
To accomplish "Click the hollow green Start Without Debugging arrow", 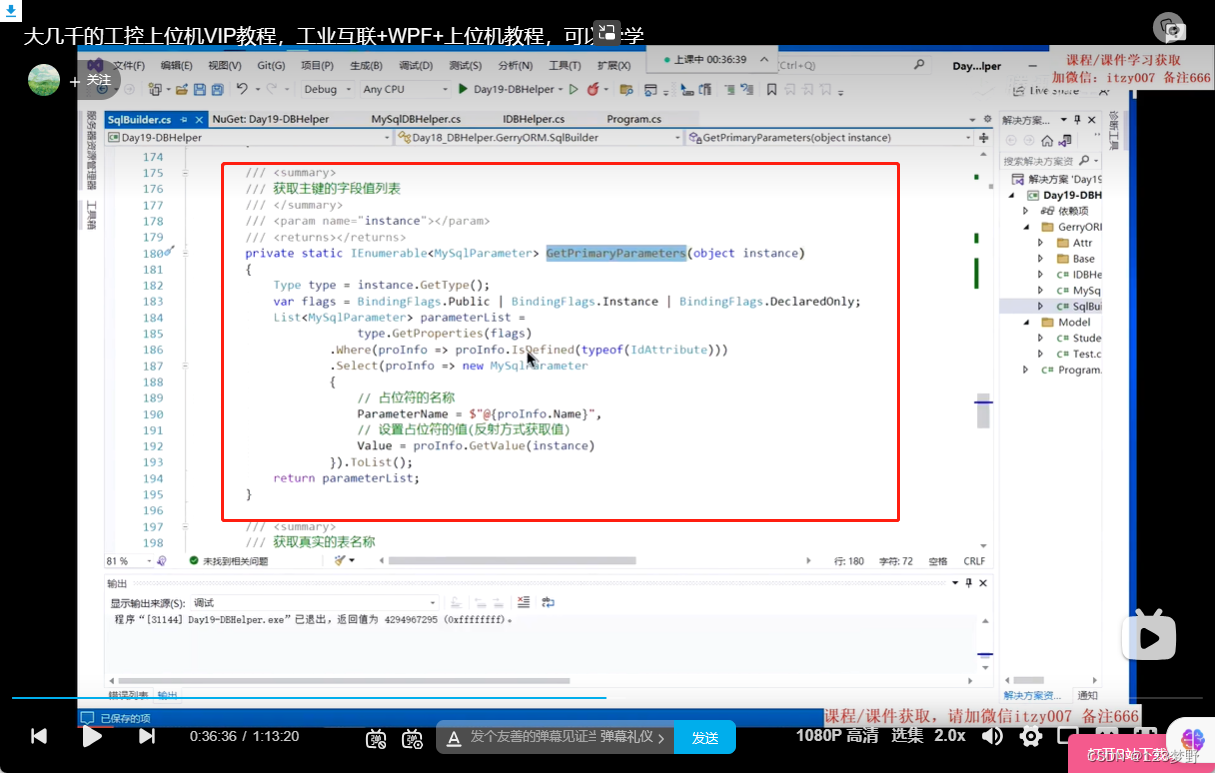I will click(574, 89).
